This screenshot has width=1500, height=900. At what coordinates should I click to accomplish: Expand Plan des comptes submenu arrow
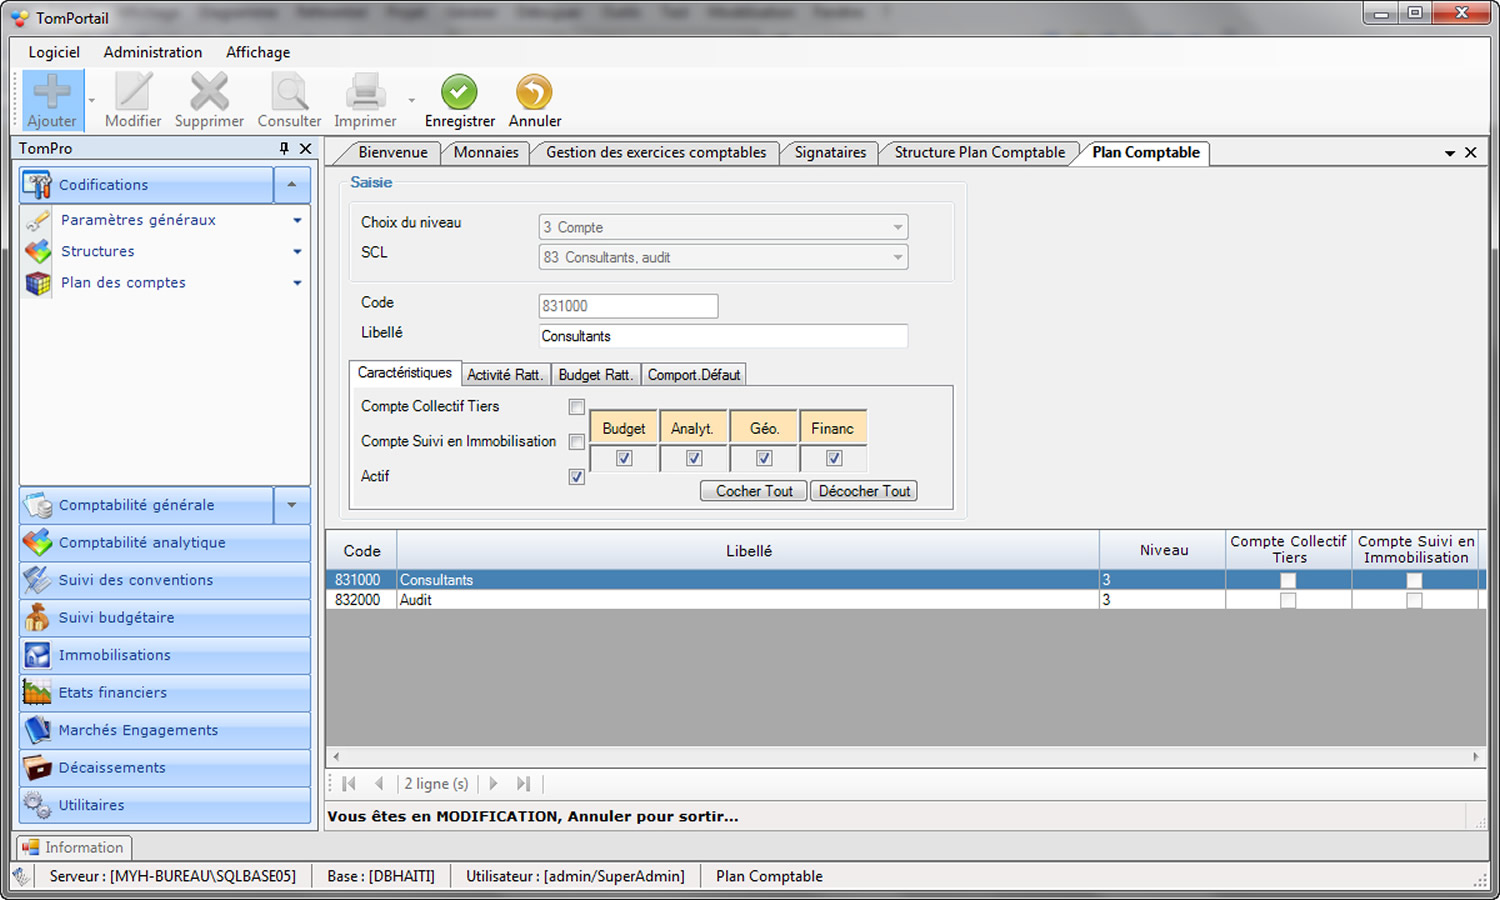[x=297, y=283]
